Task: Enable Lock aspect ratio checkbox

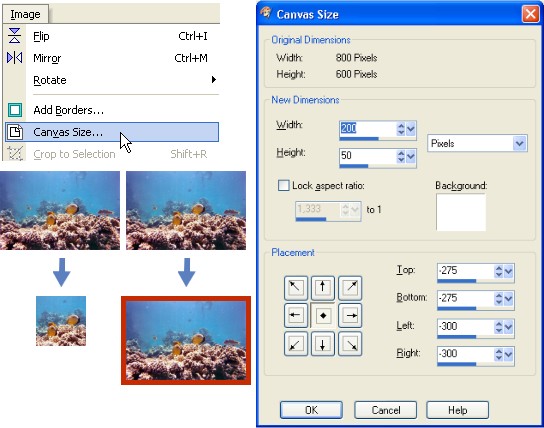Action: tap(283, 186)
